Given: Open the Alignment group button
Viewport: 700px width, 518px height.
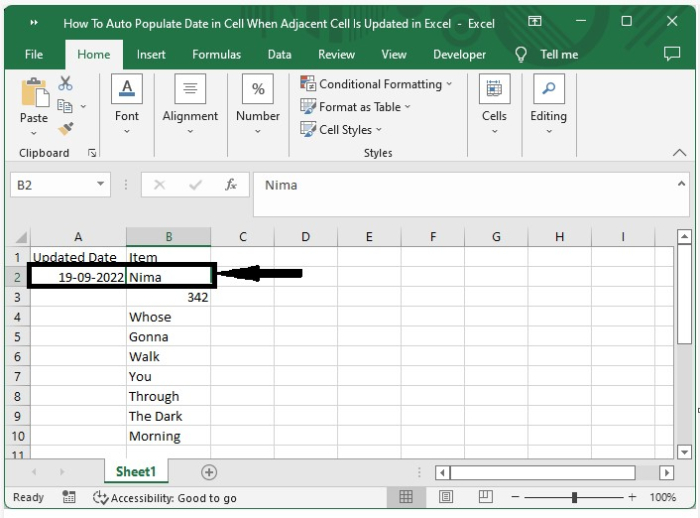Looking at the screenshot, I should [x=190, y=103].
